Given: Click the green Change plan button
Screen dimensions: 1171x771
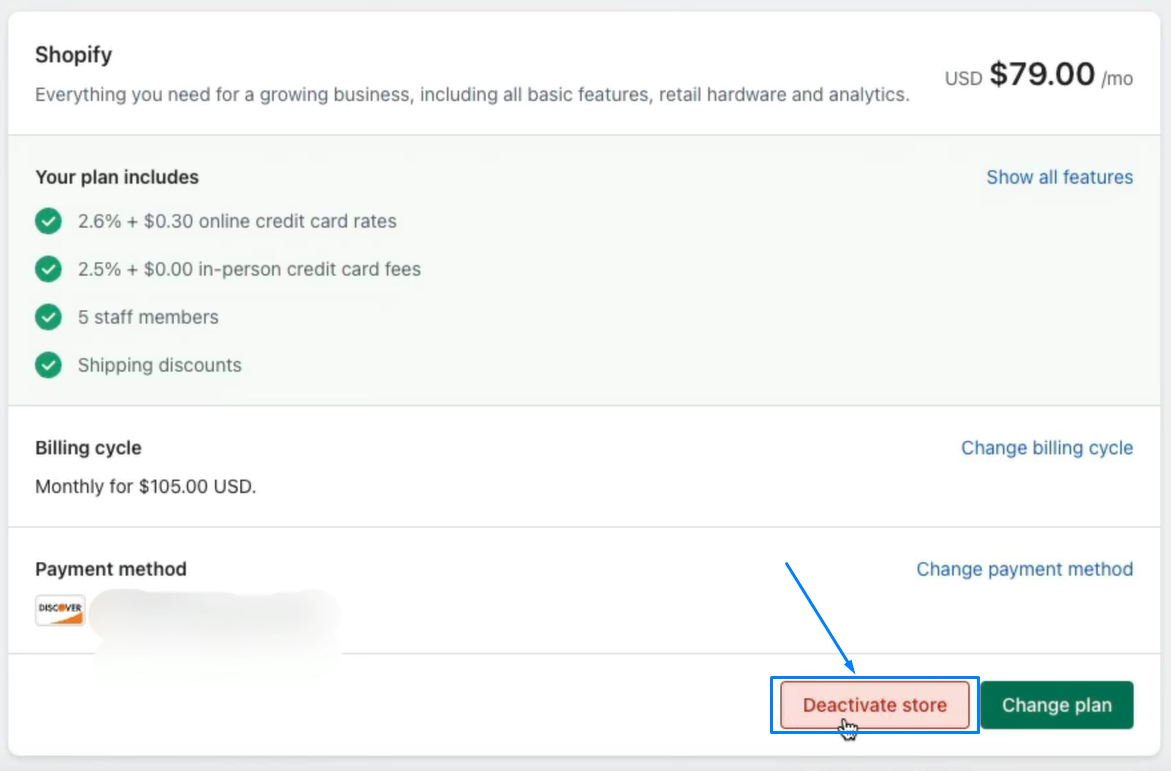Looking at the screenshot, I should [x=1057, y=705].
